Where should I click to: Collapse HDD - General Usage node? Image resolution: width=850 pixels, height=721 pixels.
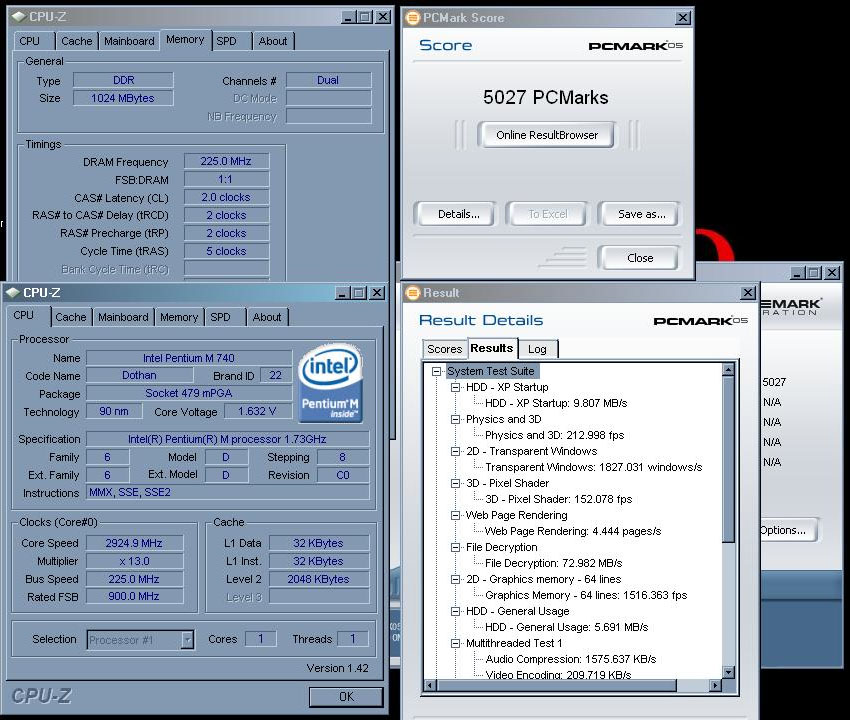455,611
